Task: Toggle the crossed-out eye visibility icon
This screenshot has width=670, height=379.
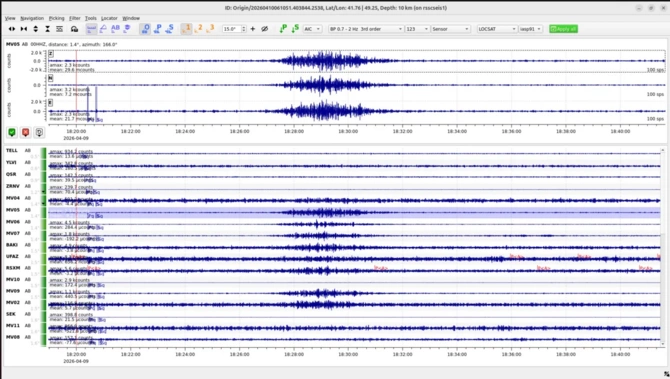Action: [264, 29]
